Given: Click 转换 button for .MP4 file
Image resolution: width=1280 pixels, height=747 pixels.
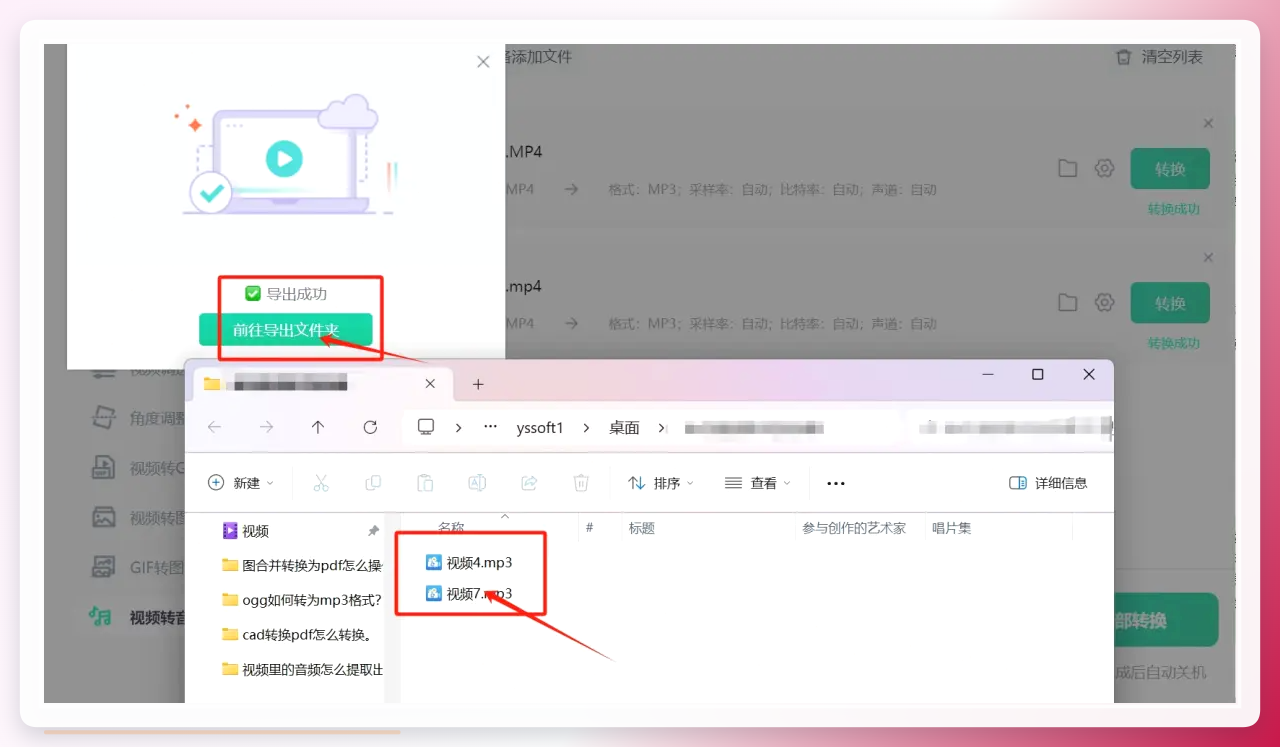Looking at the screenshot, I should (1170, 169).
